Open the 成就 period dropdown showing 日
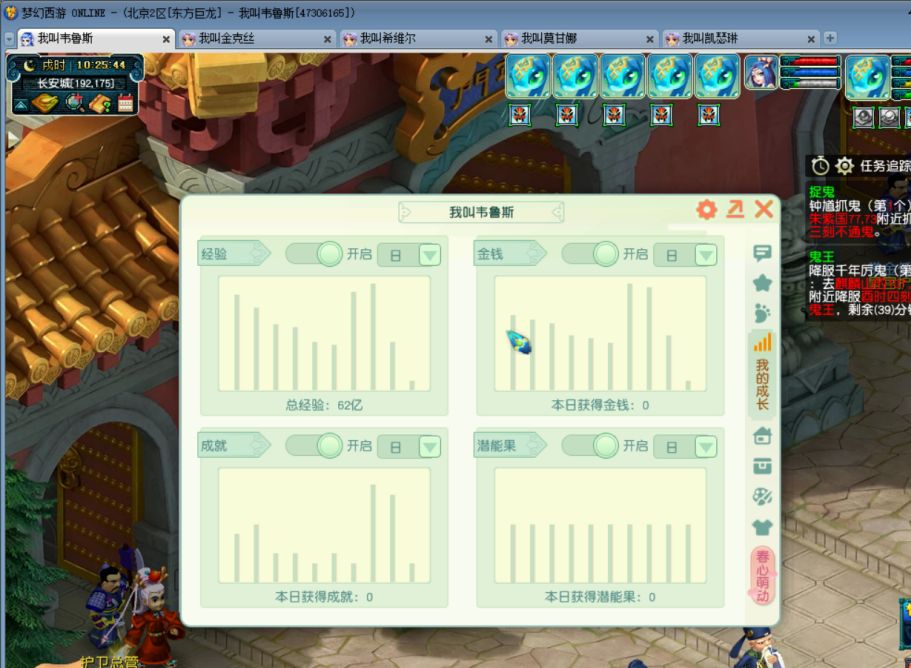This screenshot has width=911, height=668. (410, 447)
